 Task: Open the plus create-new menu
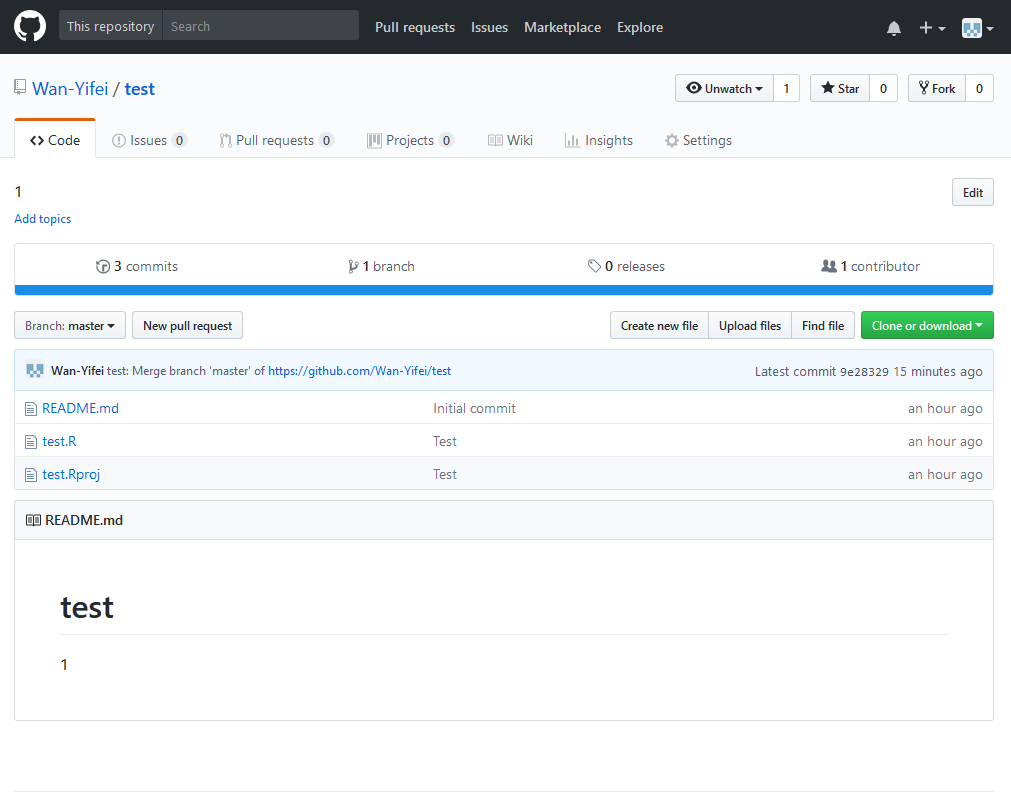(x=932, y=28)
